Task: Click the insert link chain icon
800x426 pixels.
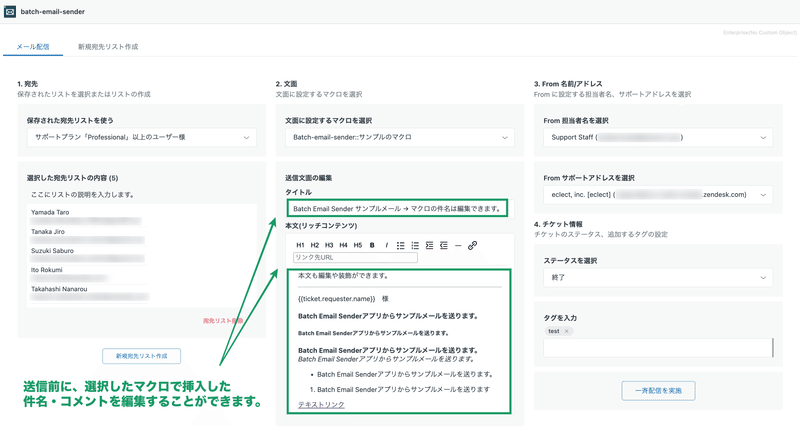Action: pos(472,245)
